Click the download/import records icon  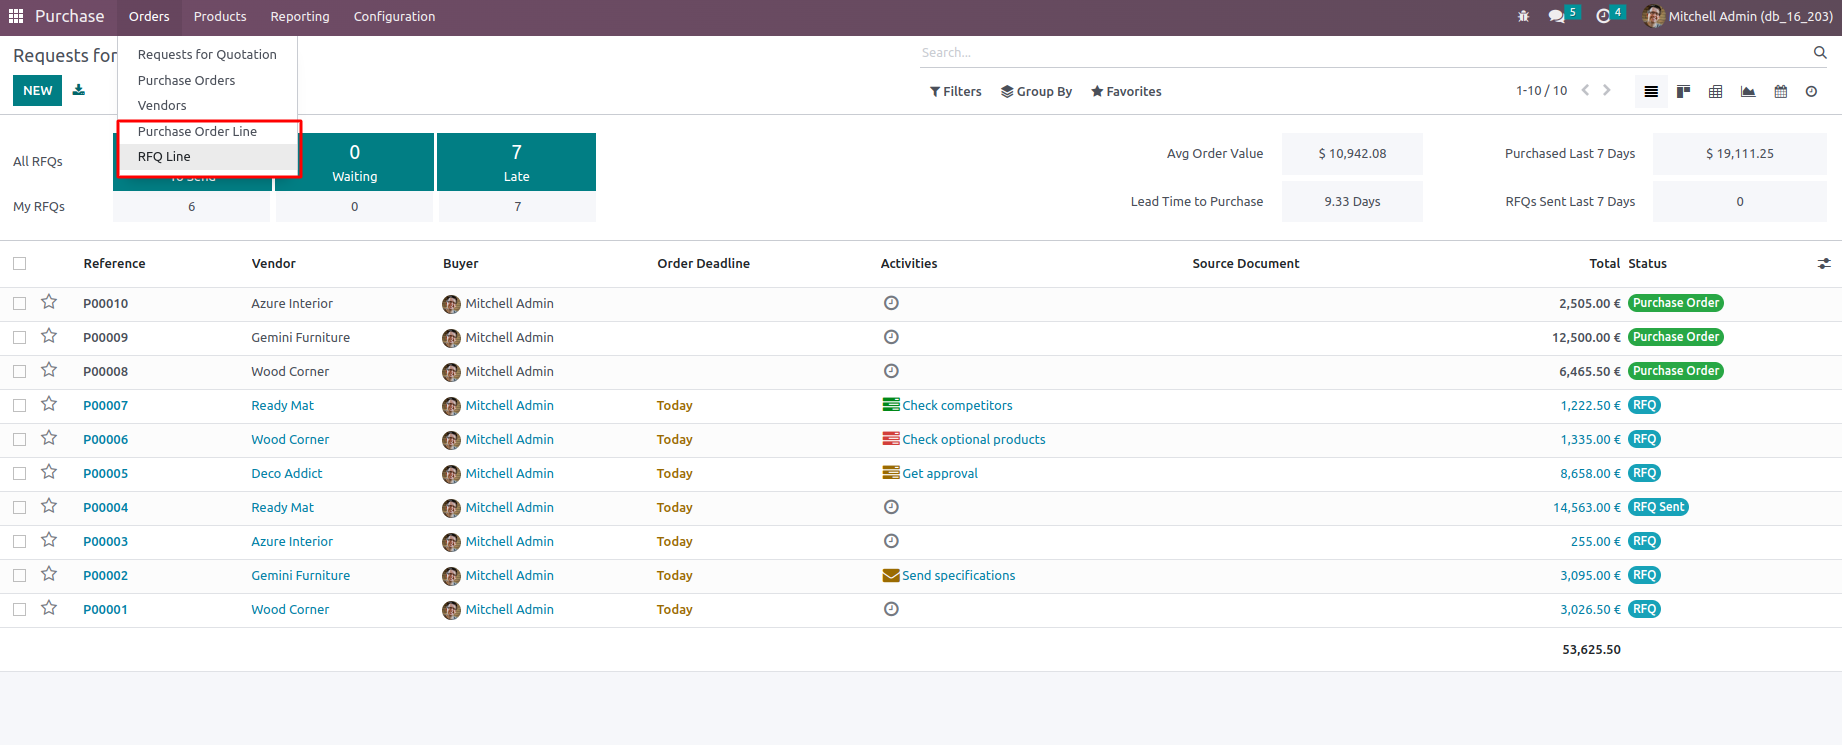[x=79, y=90]
